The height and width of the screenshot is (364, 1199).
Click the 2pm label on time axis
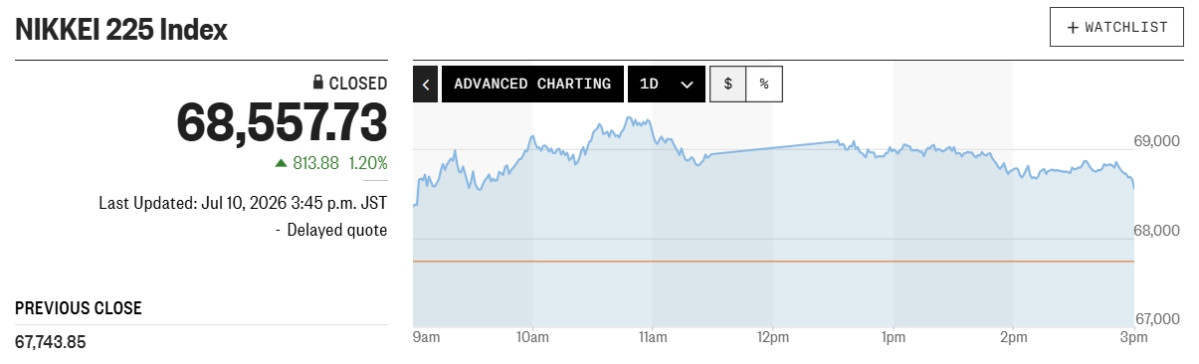(1012, 337)
